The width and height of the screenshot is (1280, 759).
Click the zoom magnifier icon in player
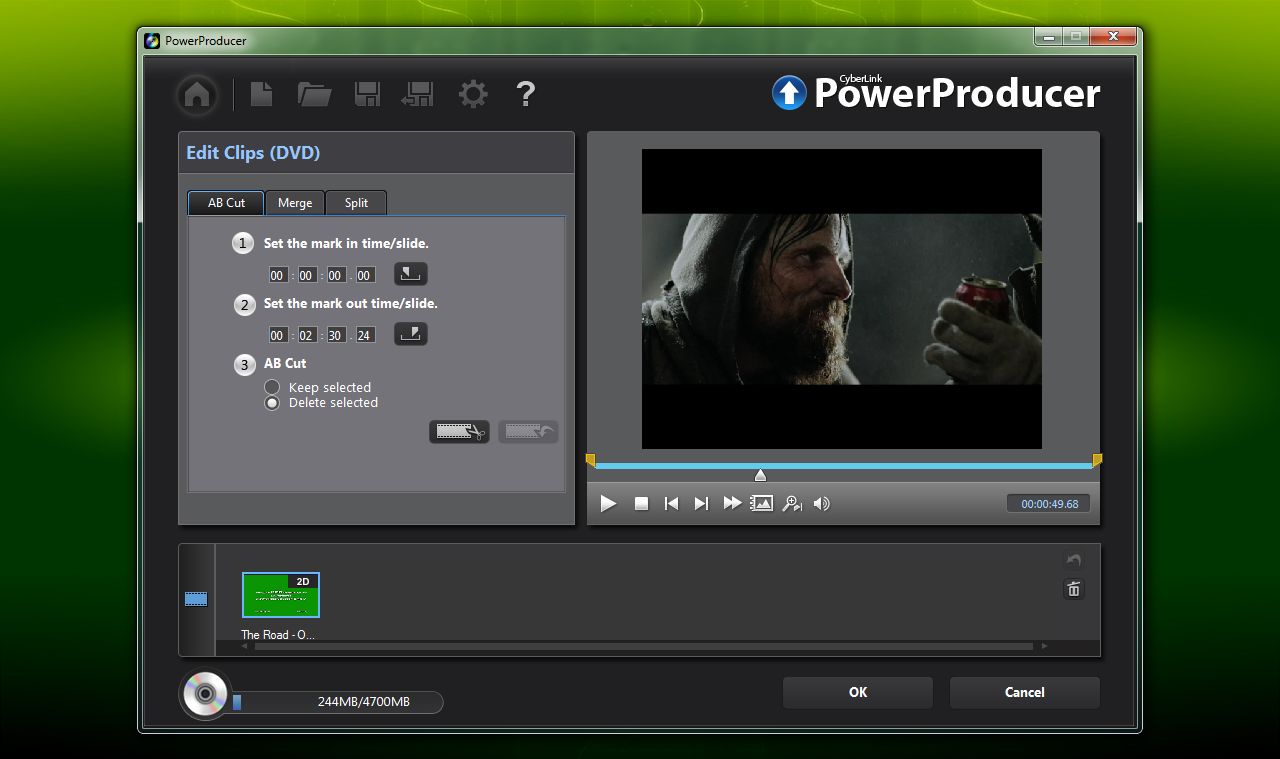(792, 504)
